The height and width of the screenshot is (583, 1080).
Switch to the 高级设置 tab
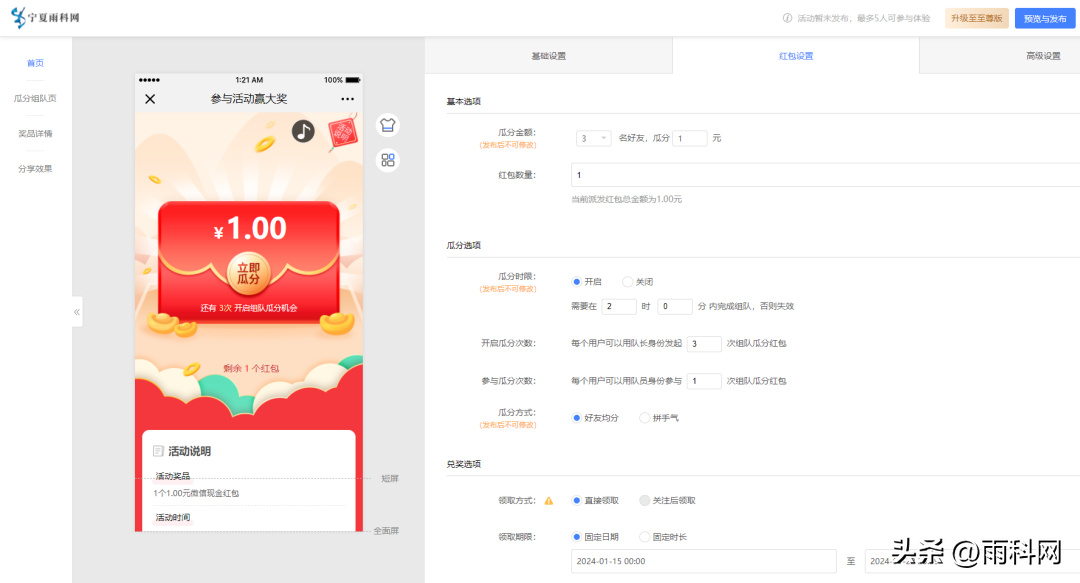1042,56
